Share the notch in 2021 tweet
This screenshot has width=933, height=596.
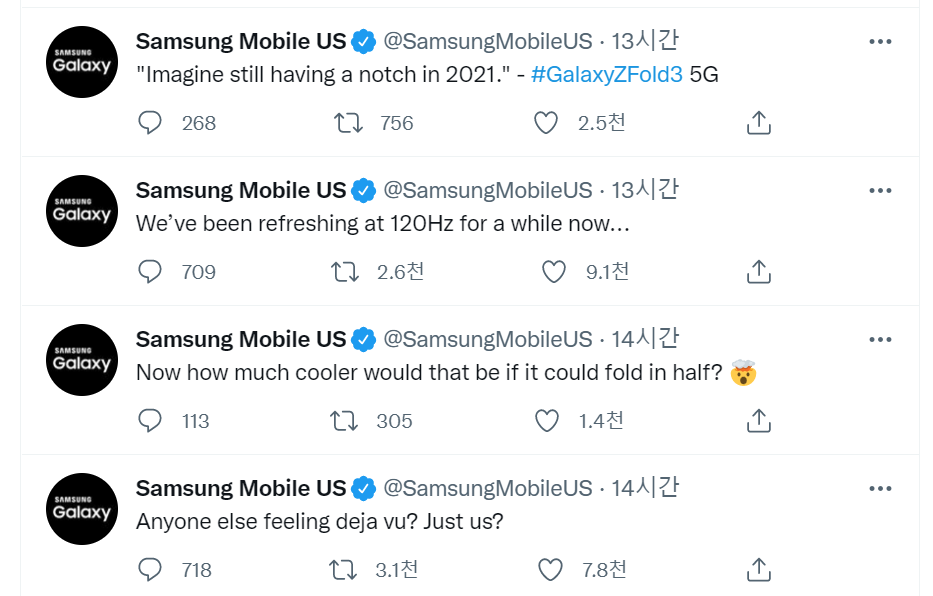(759, 123)
